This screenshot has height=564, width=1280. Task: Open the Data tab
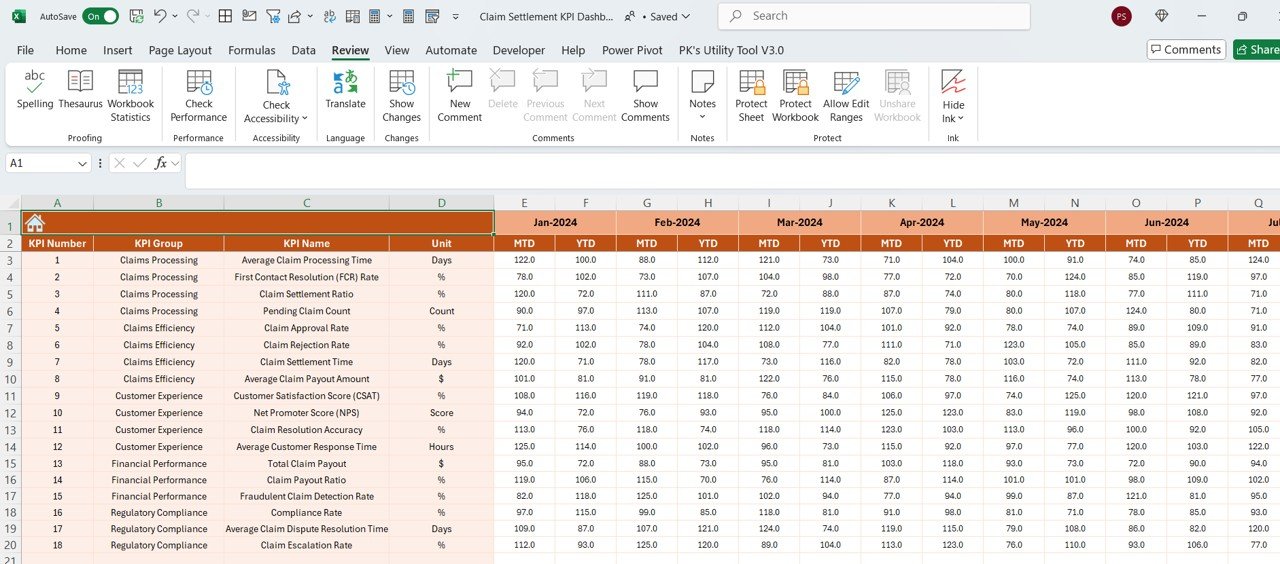coord(303,50)
